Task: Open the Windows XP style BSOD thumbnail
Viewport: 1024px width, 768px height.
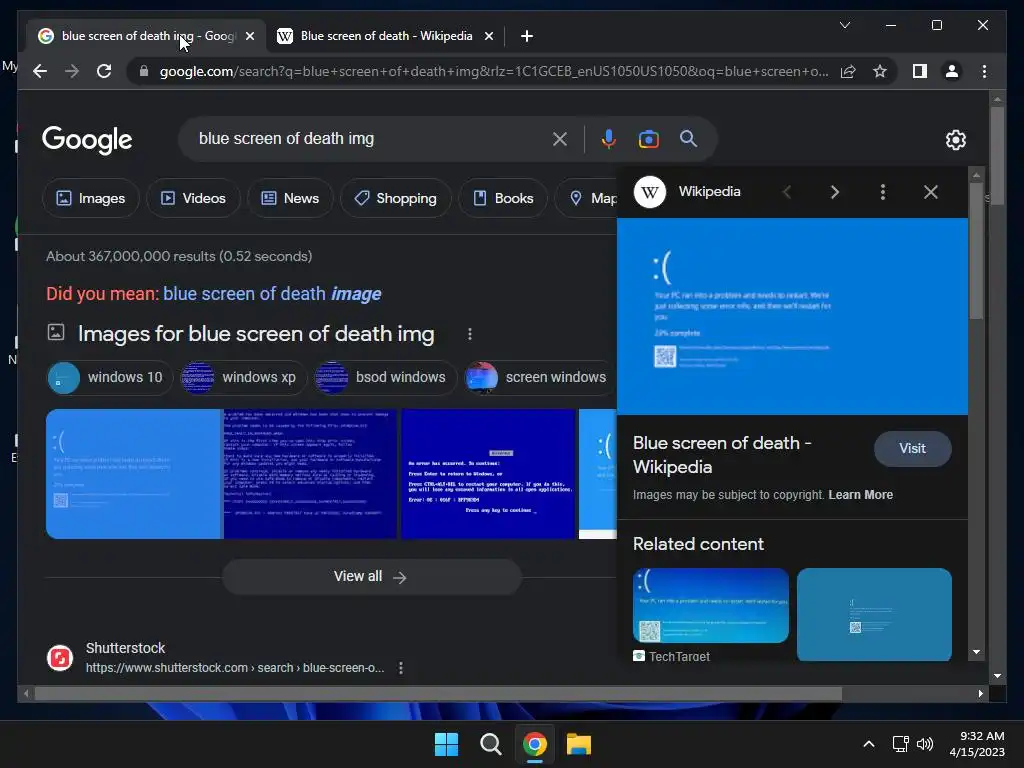Action: (310, 474)
